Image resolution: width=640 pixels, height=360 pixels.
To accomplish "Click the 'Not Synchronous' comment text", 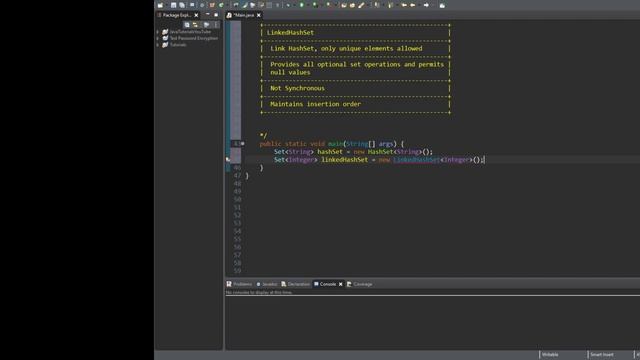I will point(297,88).
